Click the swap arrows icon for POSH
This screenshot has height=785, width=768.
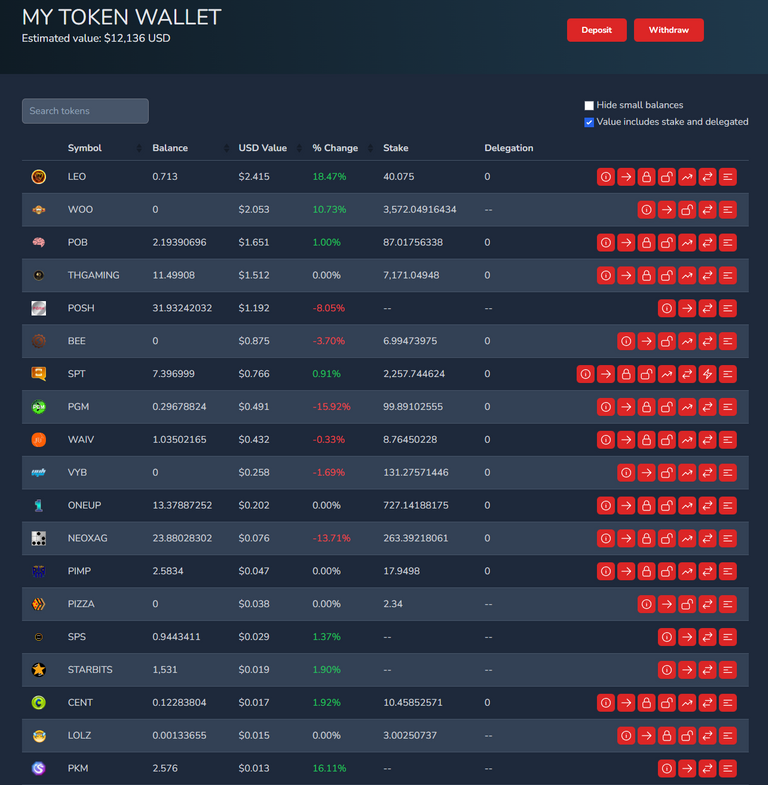pyautogui.click(x=707, y=308)
